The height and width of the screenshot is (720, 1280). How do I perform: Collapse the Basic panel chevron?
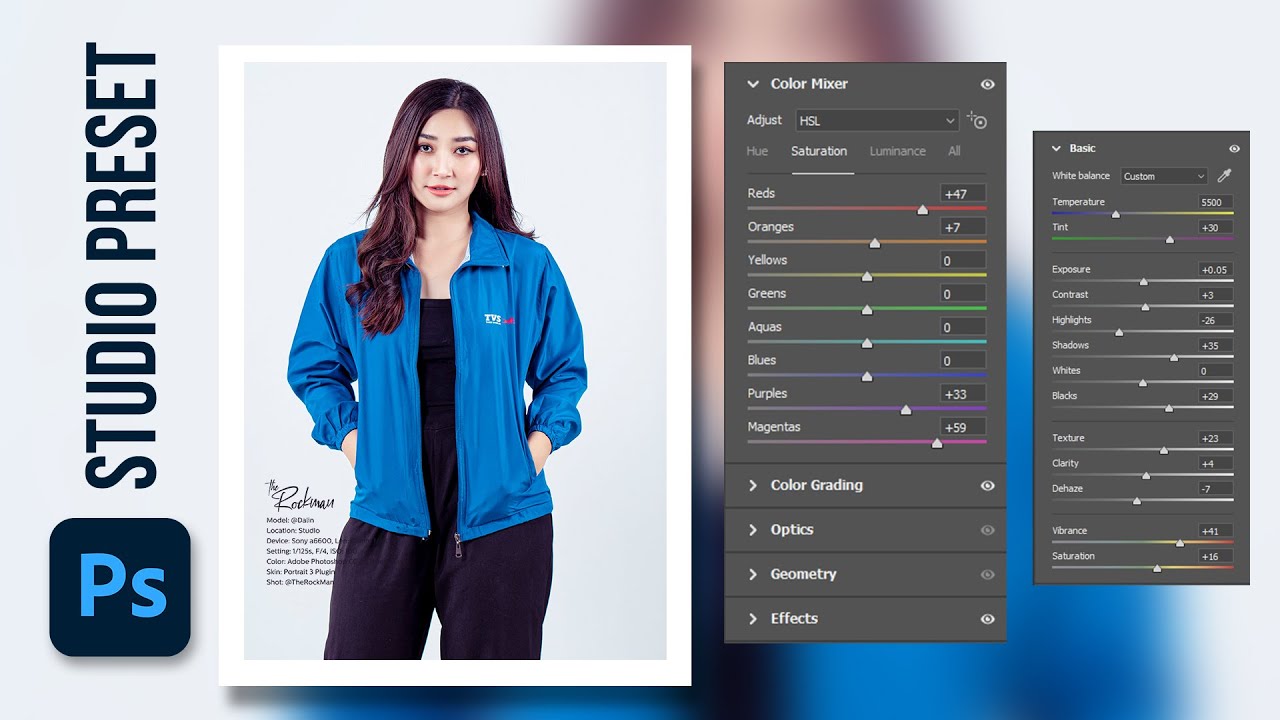pos(1056,148)
